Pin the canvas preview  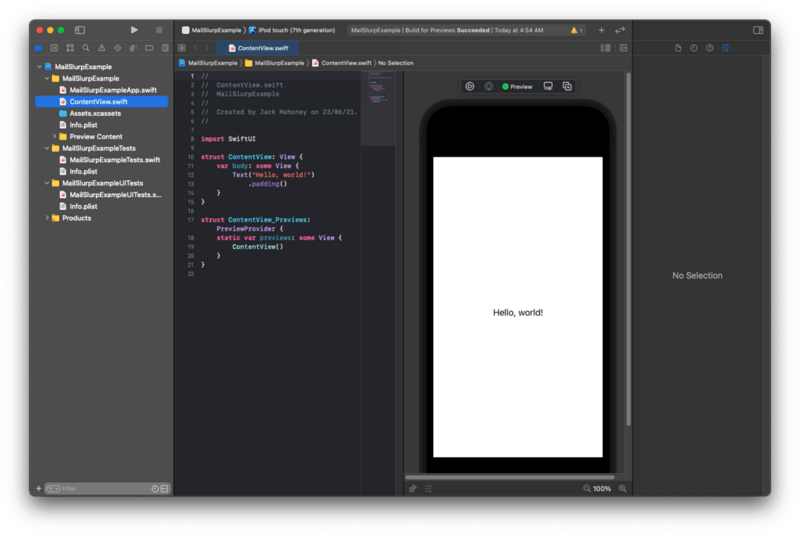click(413, 489)
